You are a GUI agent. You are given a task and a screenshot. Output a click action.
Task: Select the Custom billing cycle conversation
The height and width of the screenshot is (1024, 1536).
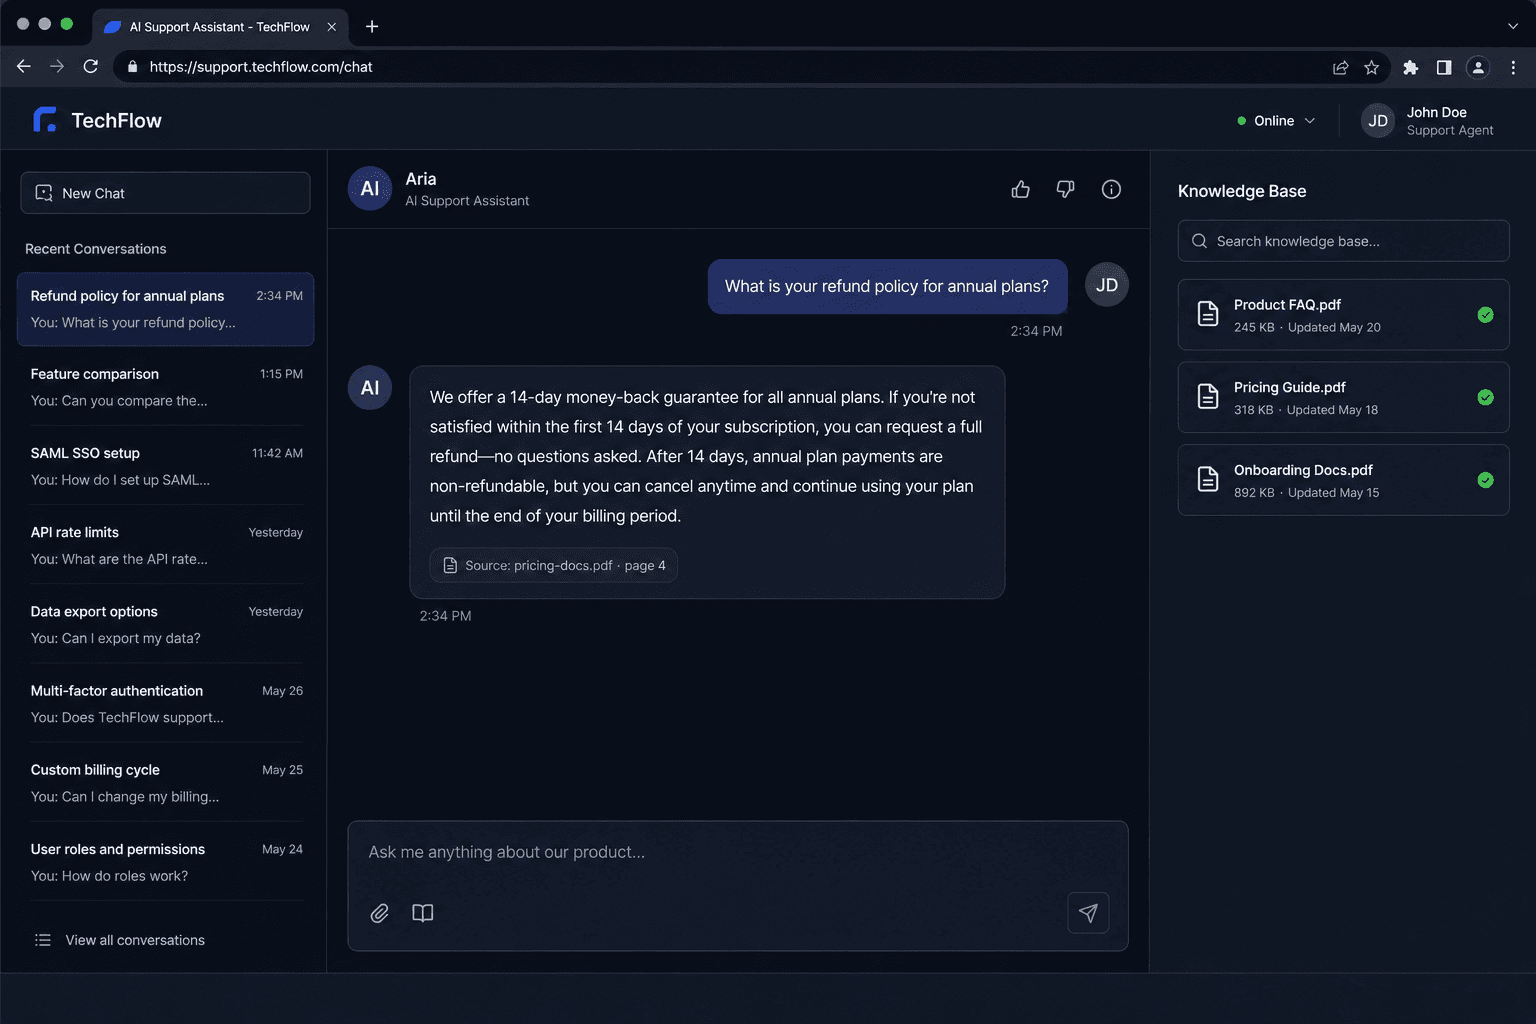click(166, 782)
